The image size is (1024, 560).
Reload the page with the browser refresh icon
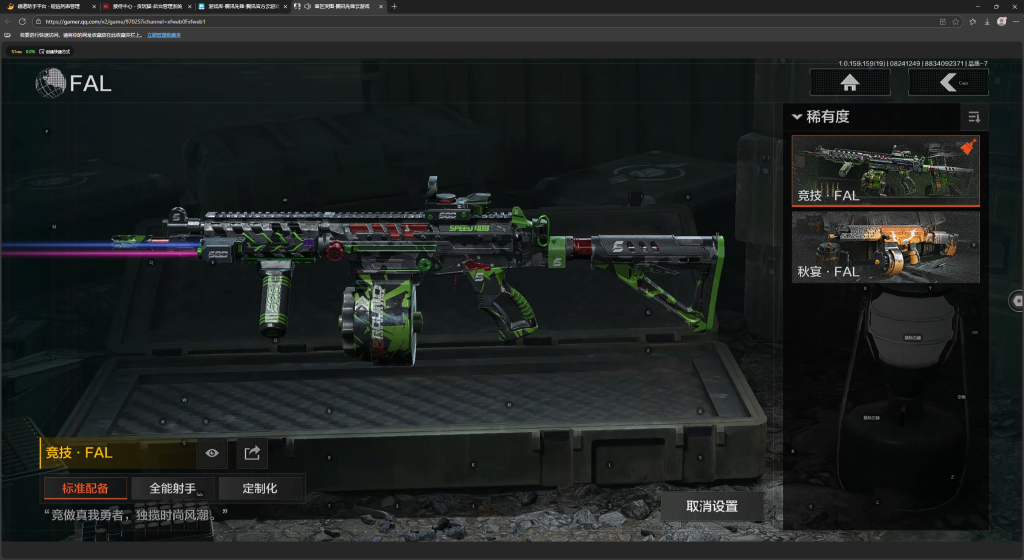point(22,22)
